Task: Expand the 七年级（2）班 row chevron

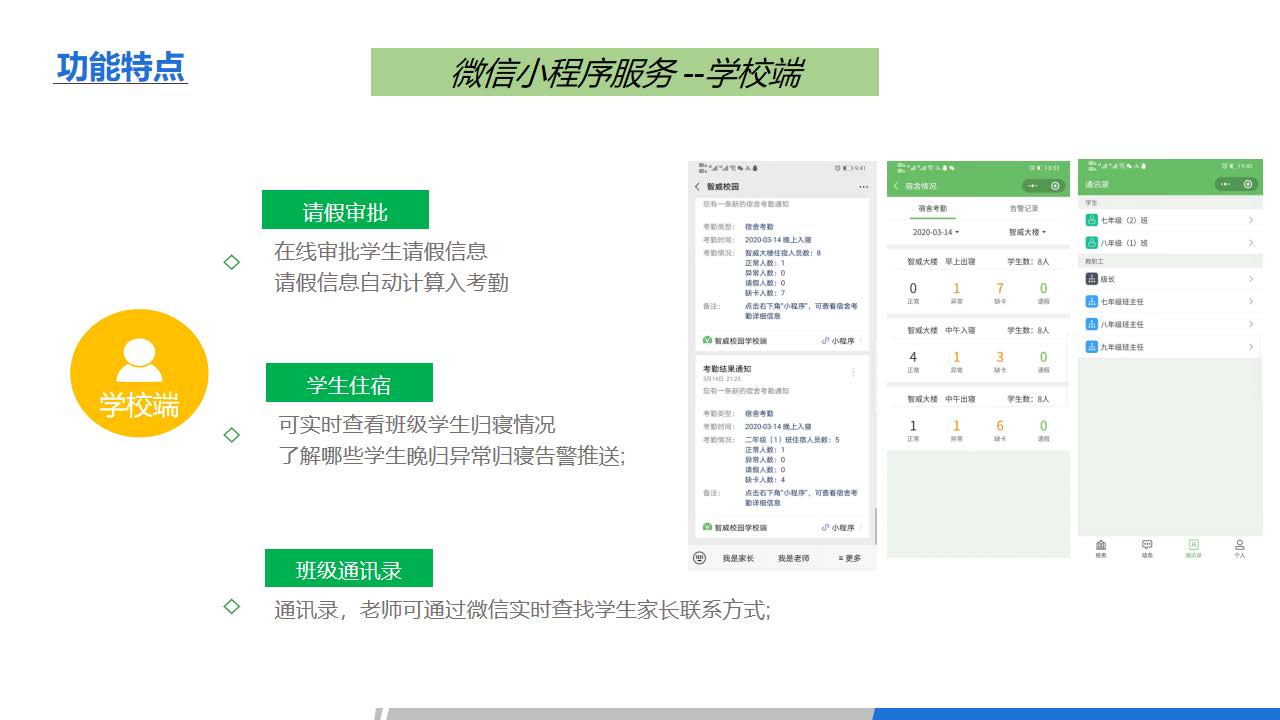Action: pos(1251,220)
